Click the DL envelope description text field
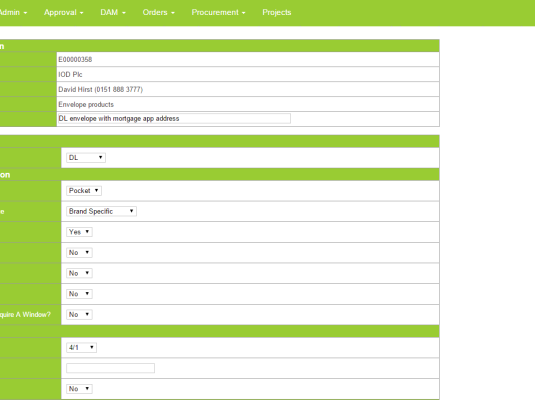The height and width of the screenshot is (400, 535). point(174,118)
